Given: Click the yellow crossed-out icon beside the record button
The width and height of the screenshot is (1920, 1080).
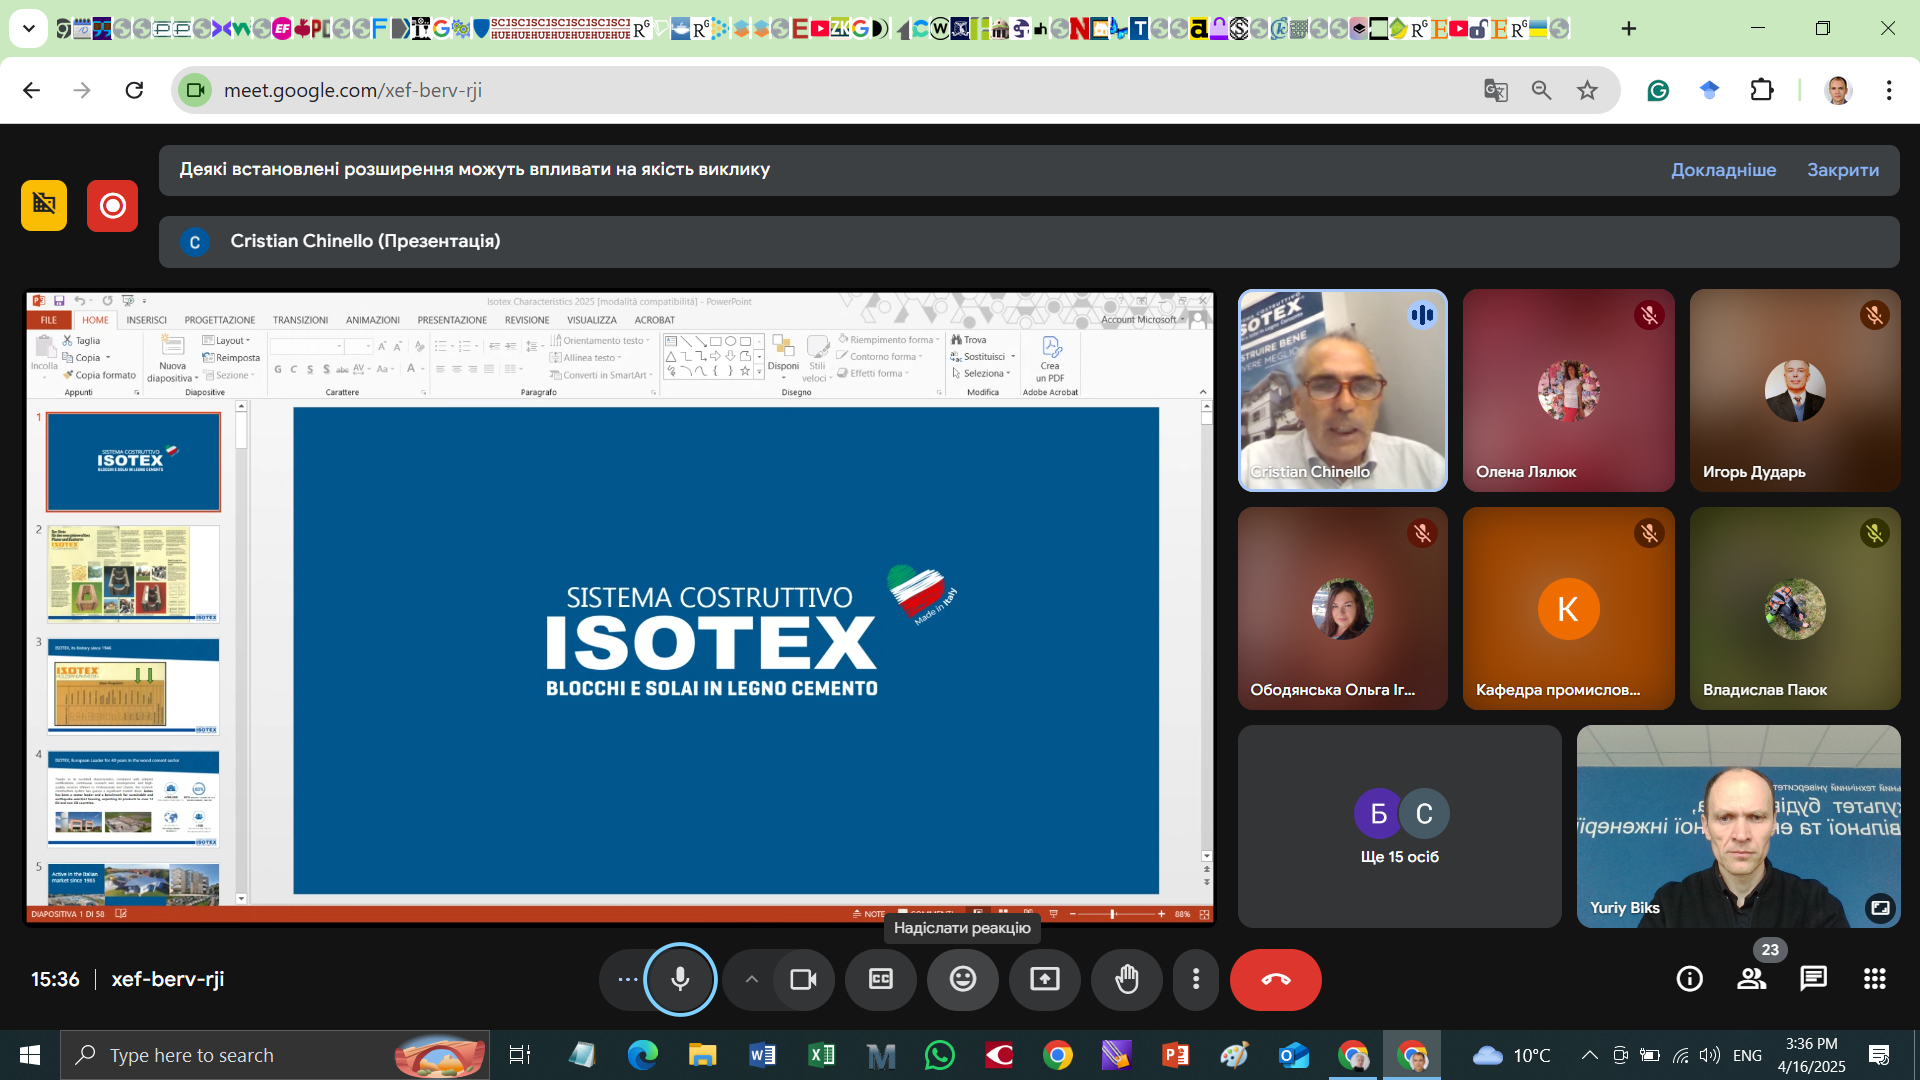Looking at the screenshot, I should [44, 205].
